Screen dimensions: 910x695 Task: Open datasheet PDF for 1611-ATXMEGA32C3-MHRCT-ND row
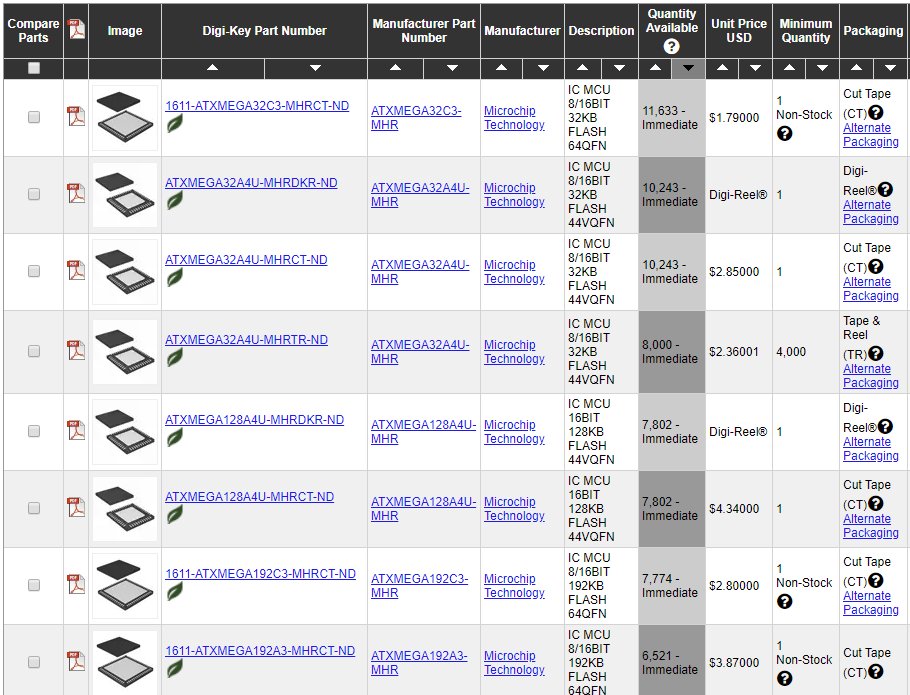point(76,116)
